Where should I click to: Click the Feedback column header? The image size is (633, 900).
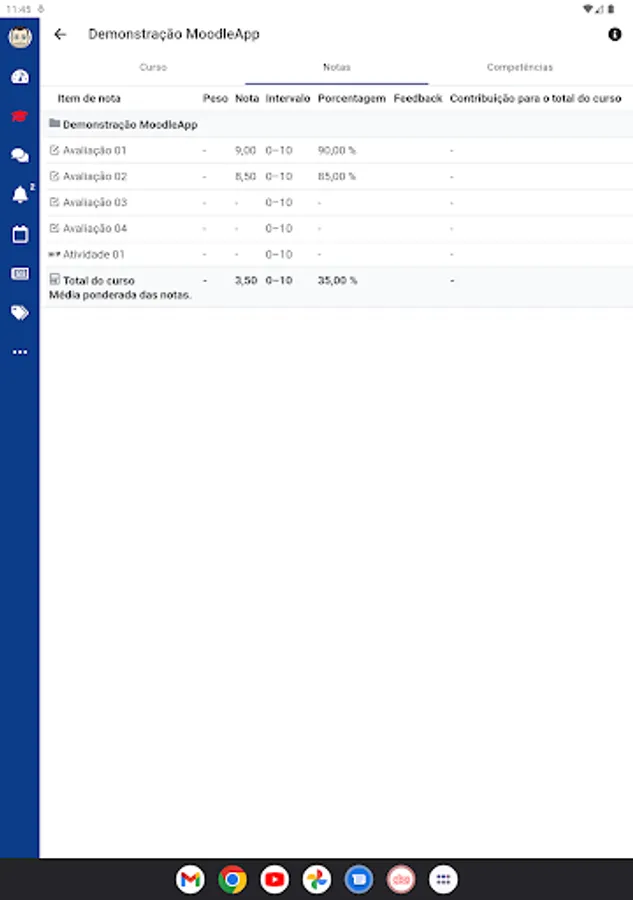418,99
